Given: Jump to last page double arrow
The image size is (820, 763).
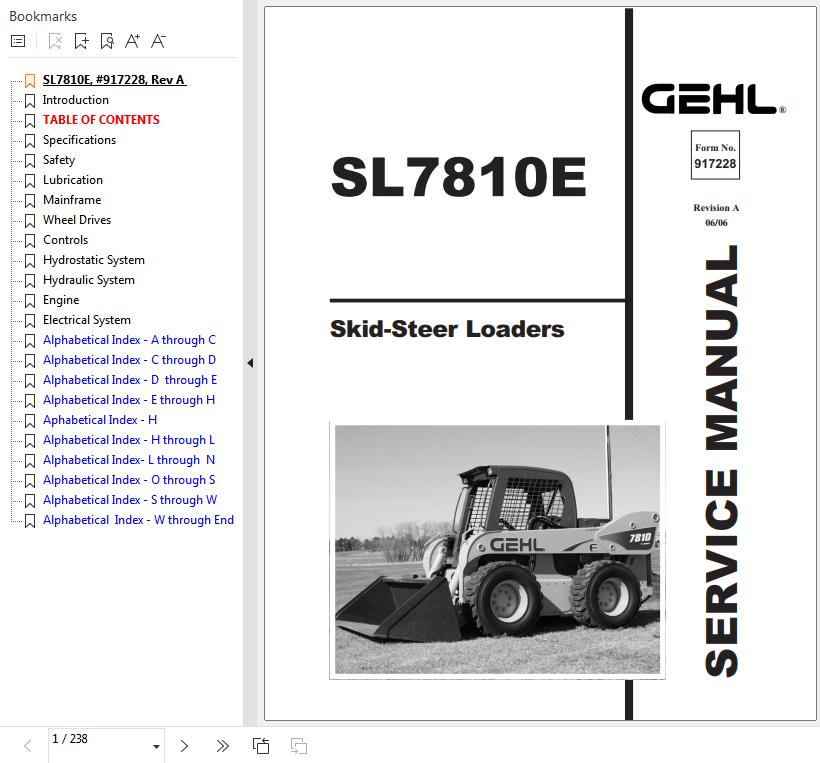Looking at the screenshot, I should click(x=222, y=746).
